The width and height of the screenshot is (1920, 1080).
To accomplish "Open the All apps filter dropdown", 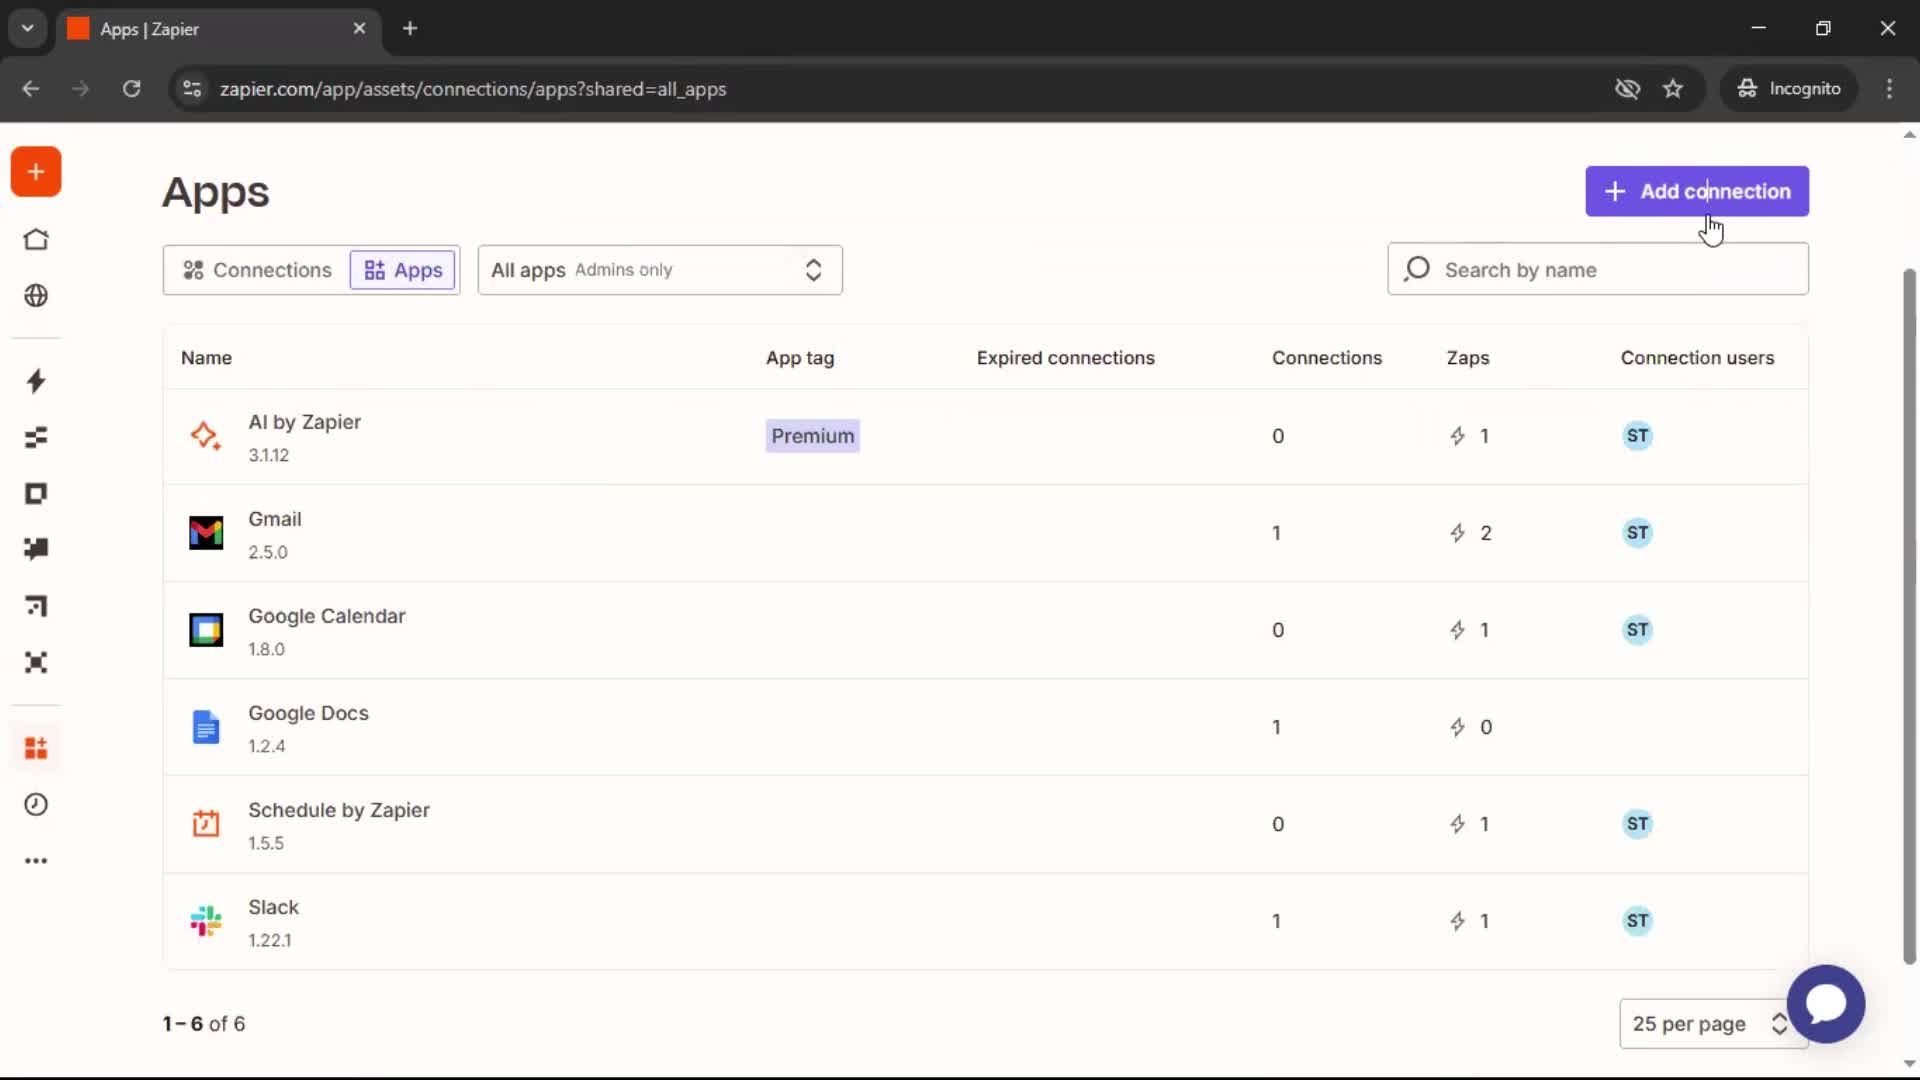I will click(660, 270).
